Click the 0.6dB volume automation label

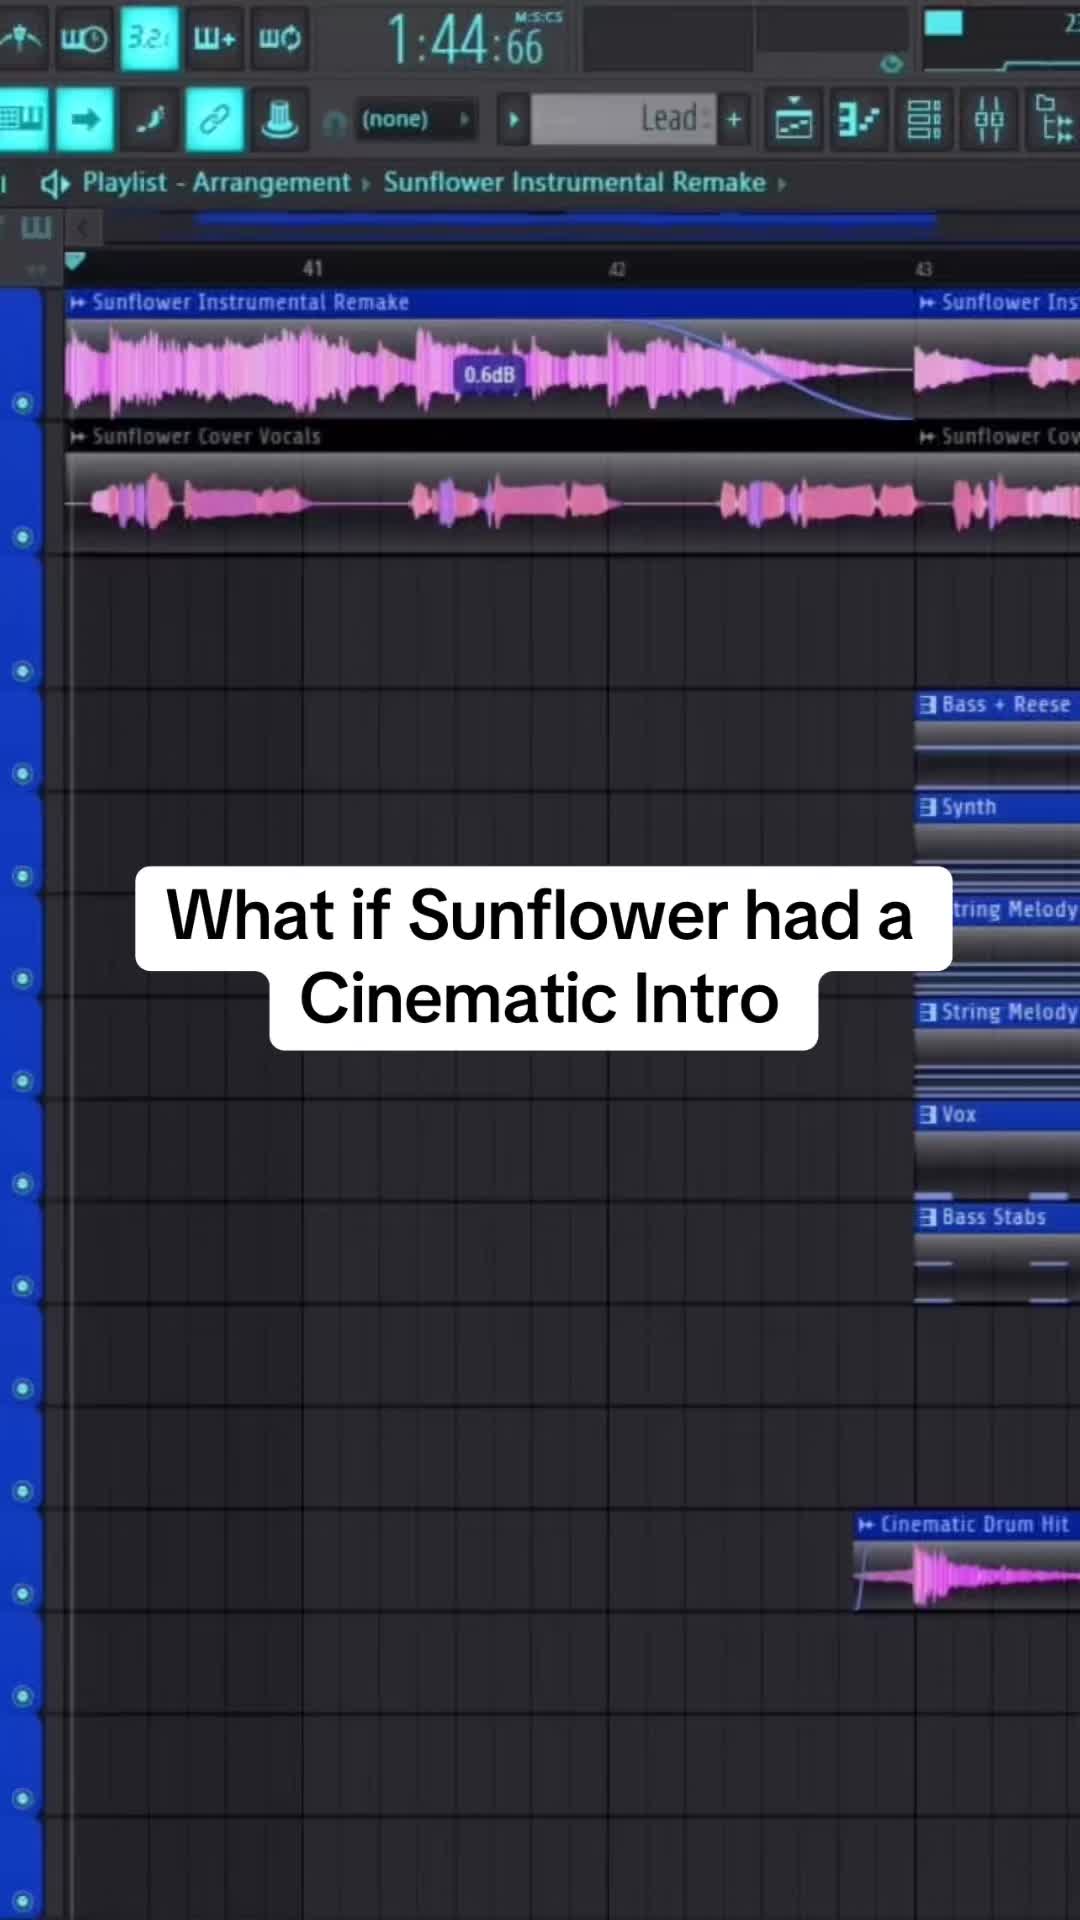point(489,375)
